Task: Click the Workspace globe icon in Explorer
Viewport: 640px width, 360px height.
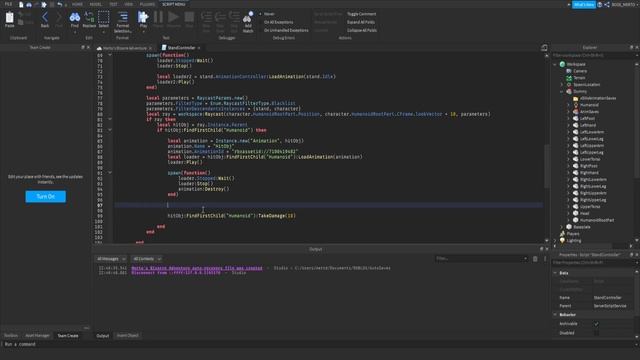Action: click(x=562, y=64)
